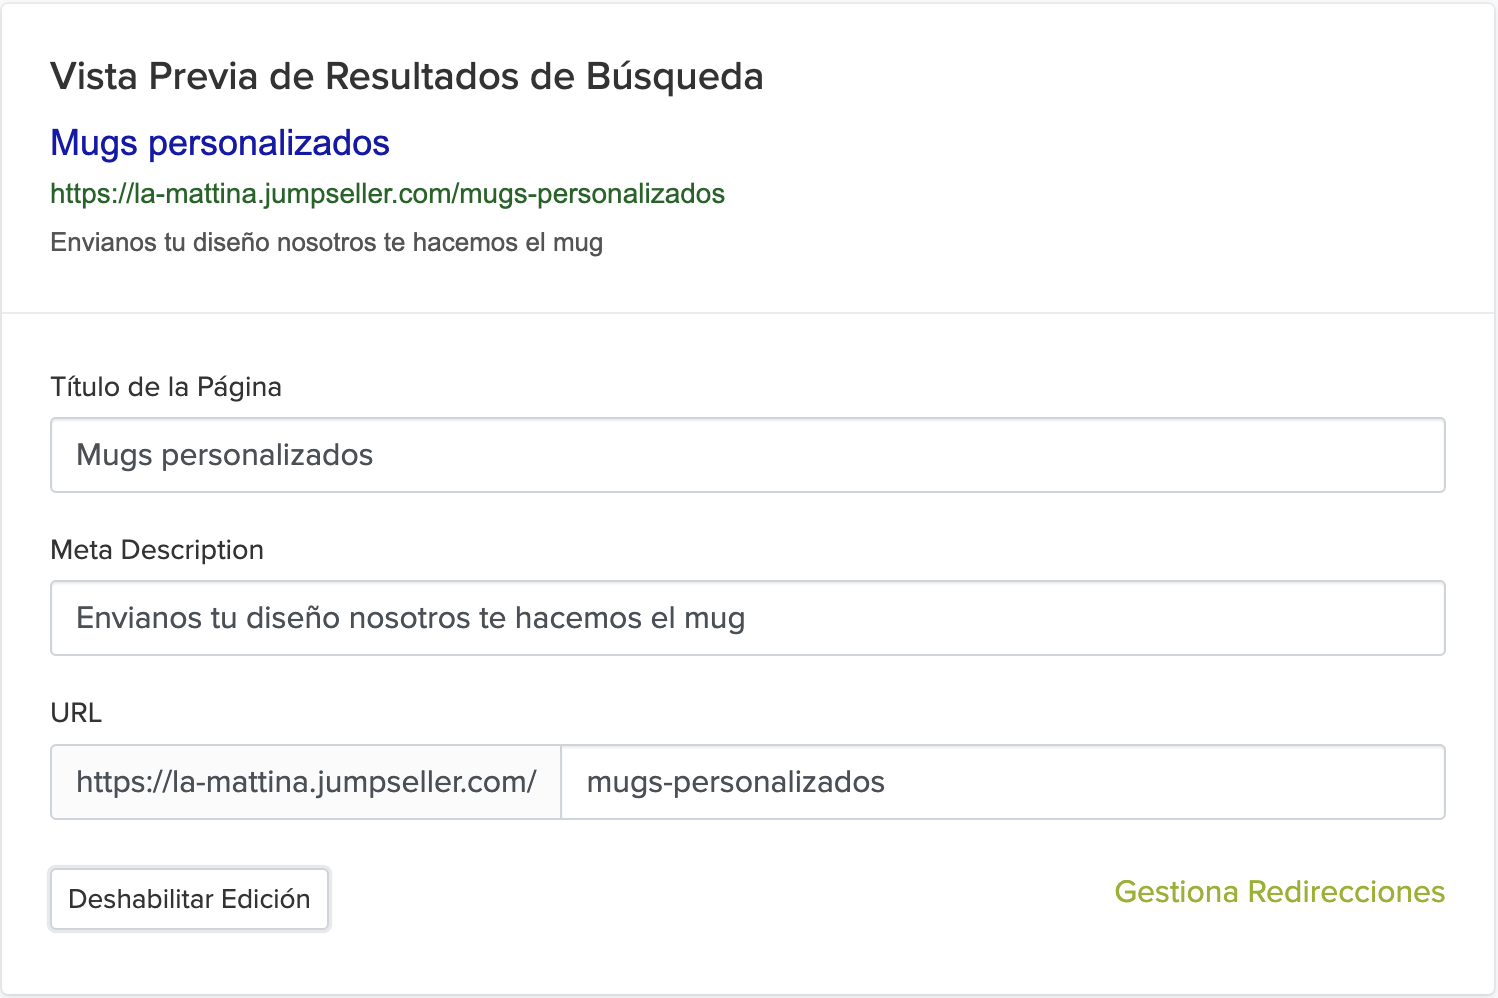Click the words "Vista Previa" in the heading
This screenshot has width=1498, height=998.
click(154, 77)
